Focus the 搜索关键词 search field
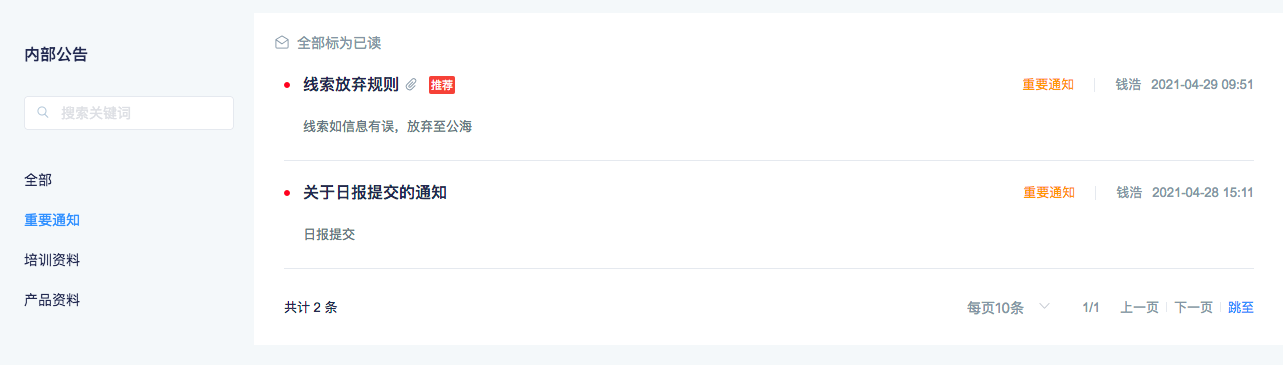The height and width of the screenshot is (365, 1283). [129, 113]
